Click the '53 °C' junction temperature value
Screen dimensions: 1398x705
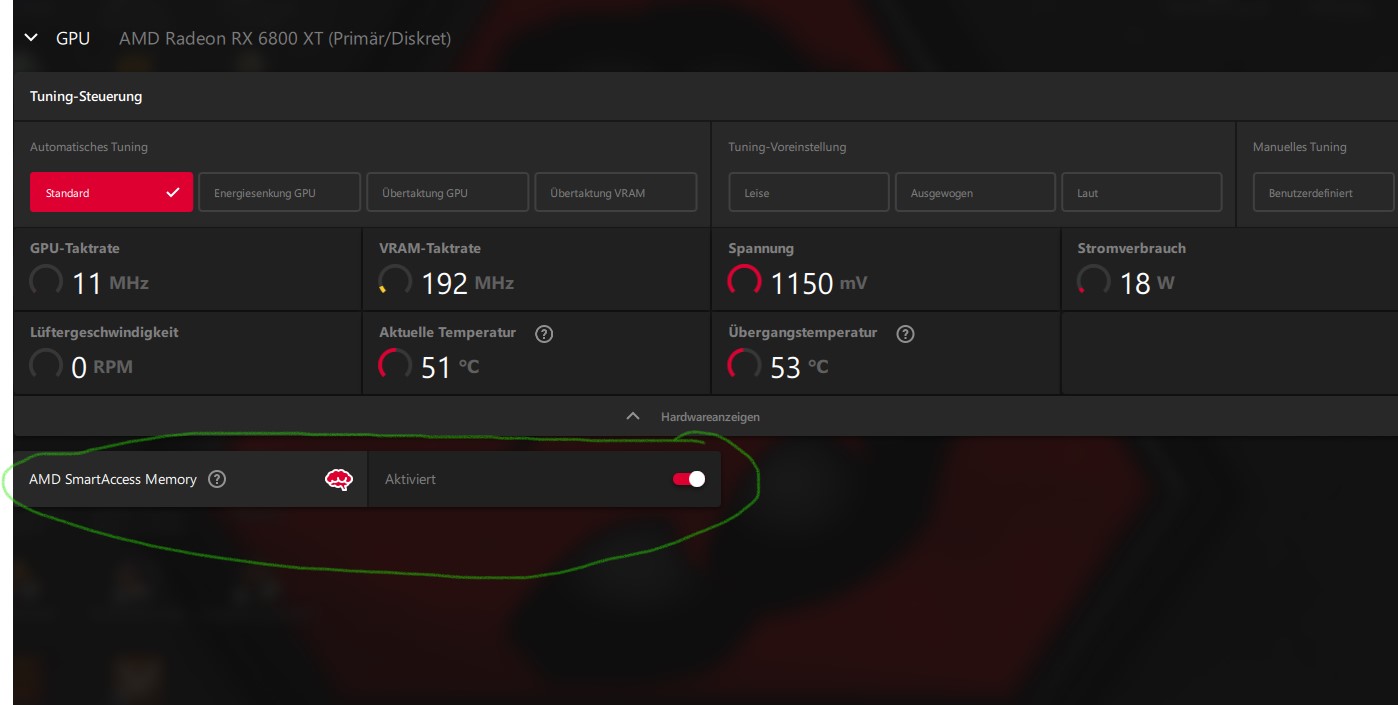coord(799,367)
